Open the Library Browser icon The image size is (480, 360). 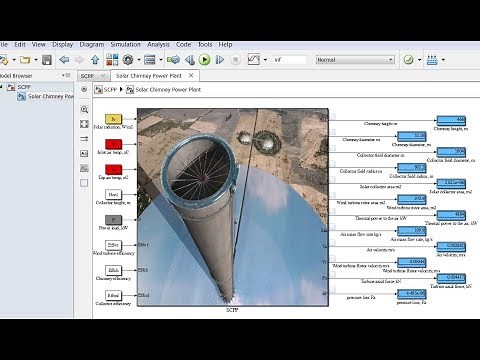[112, 60]
